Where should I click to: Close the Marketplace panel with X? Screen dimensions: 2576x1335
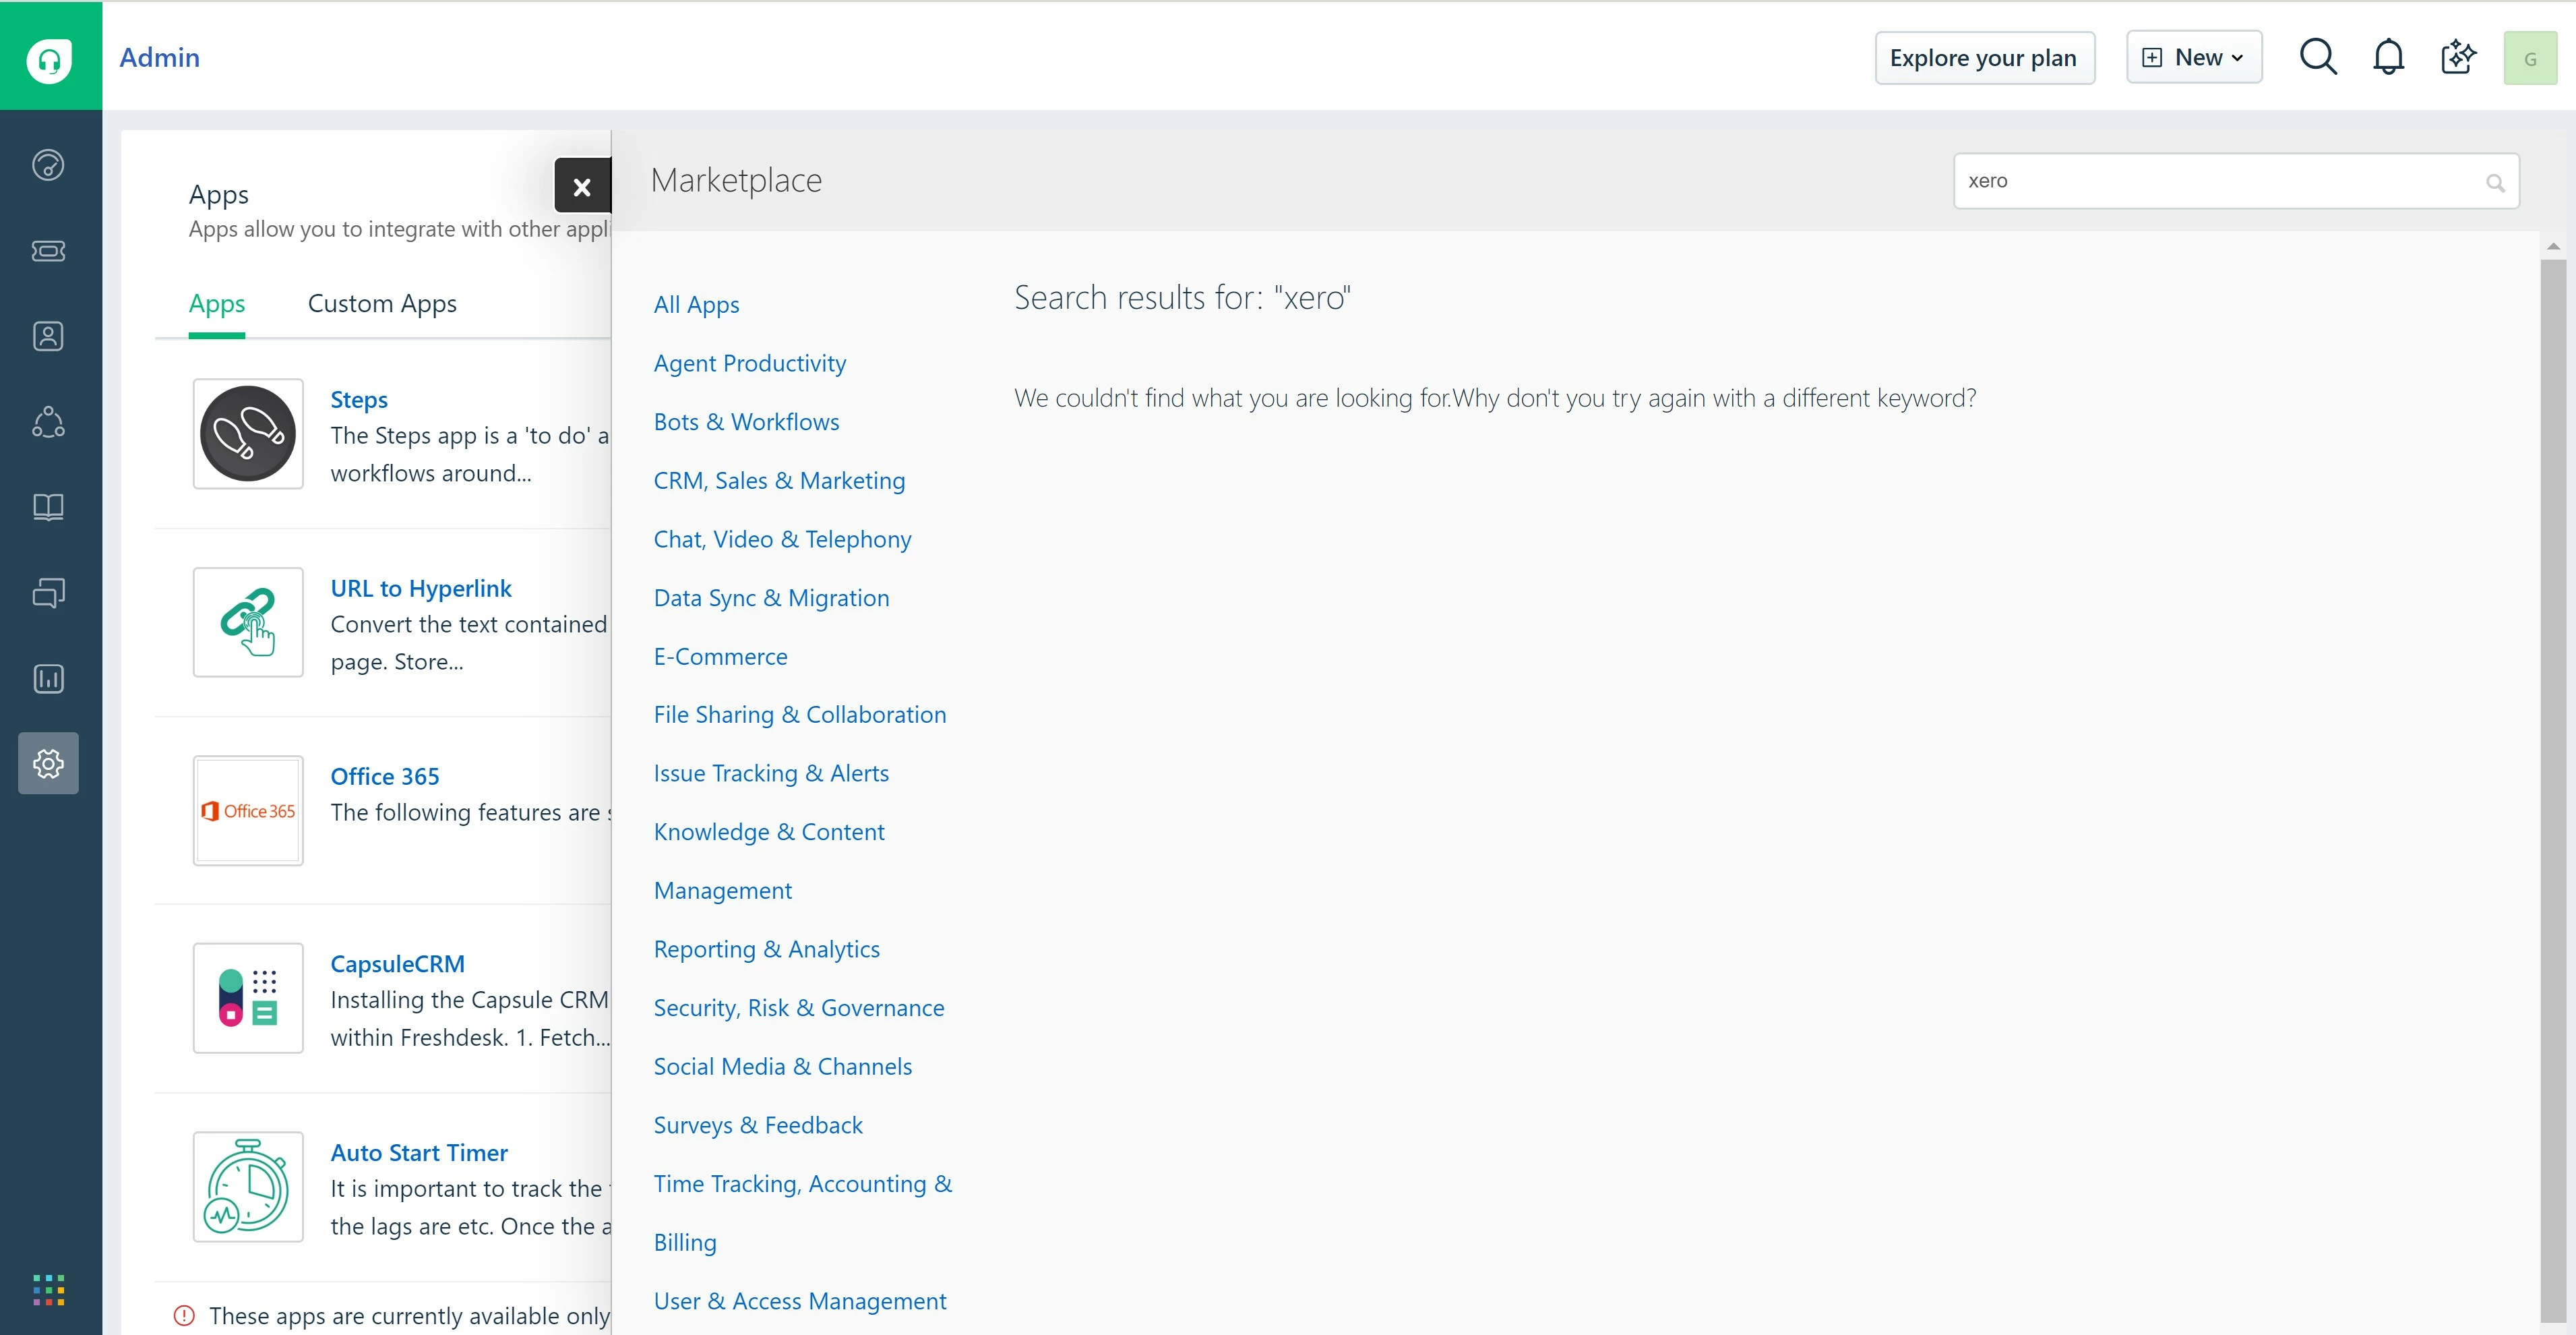[582, 186]
